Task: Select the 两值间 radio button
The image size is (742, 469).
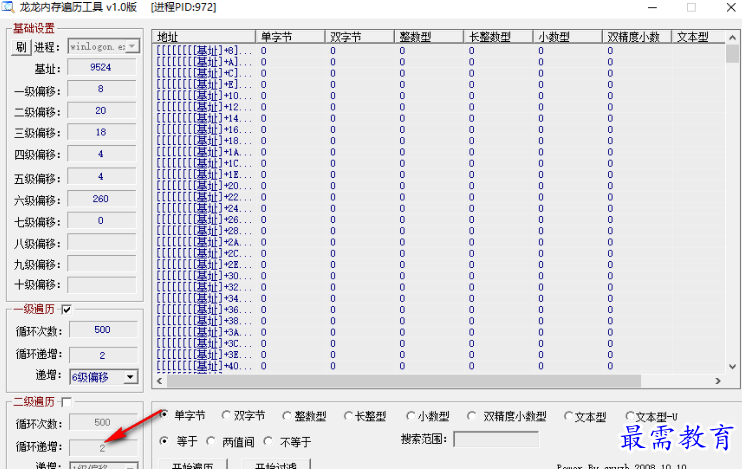Action: click(211, 441)
